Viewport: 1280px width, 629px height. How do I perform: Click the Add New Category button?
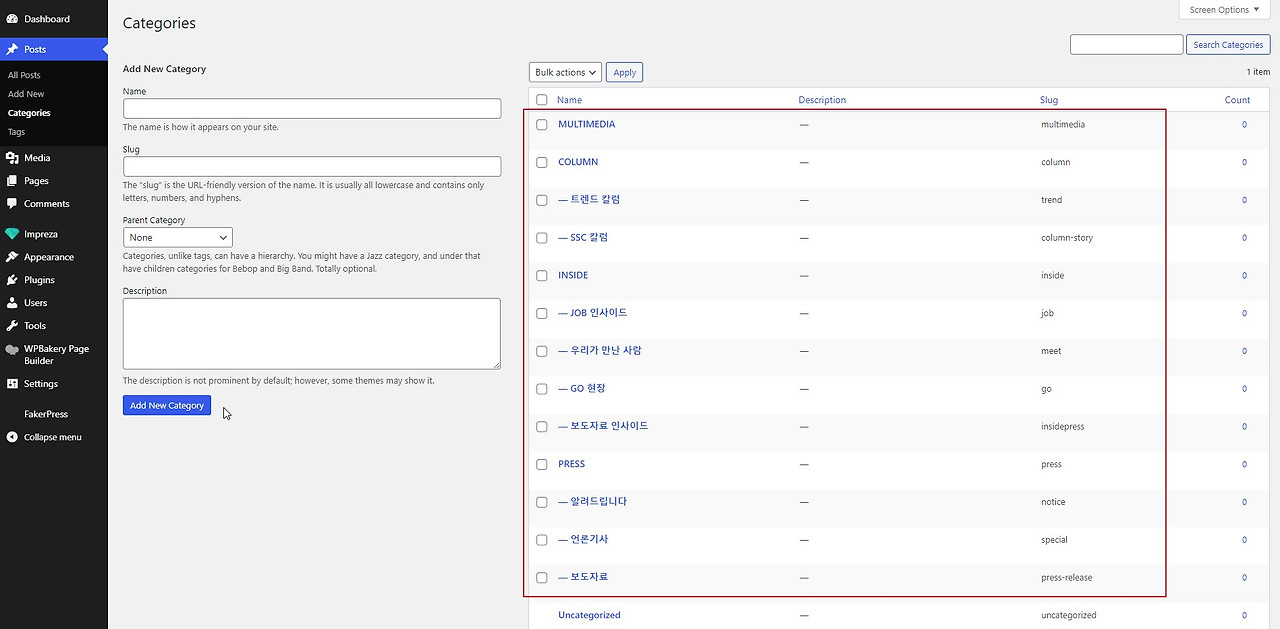167,405
